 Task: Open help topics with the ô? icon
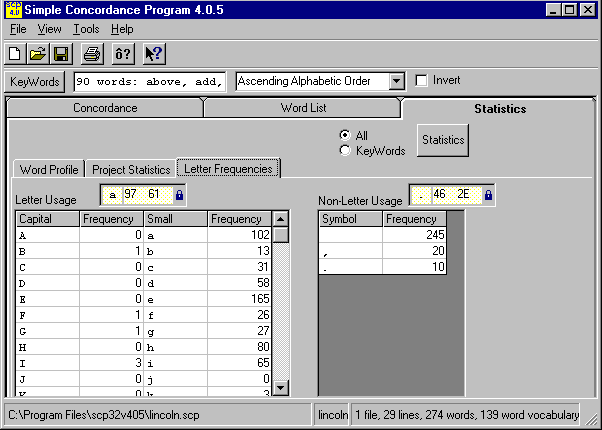122,54
